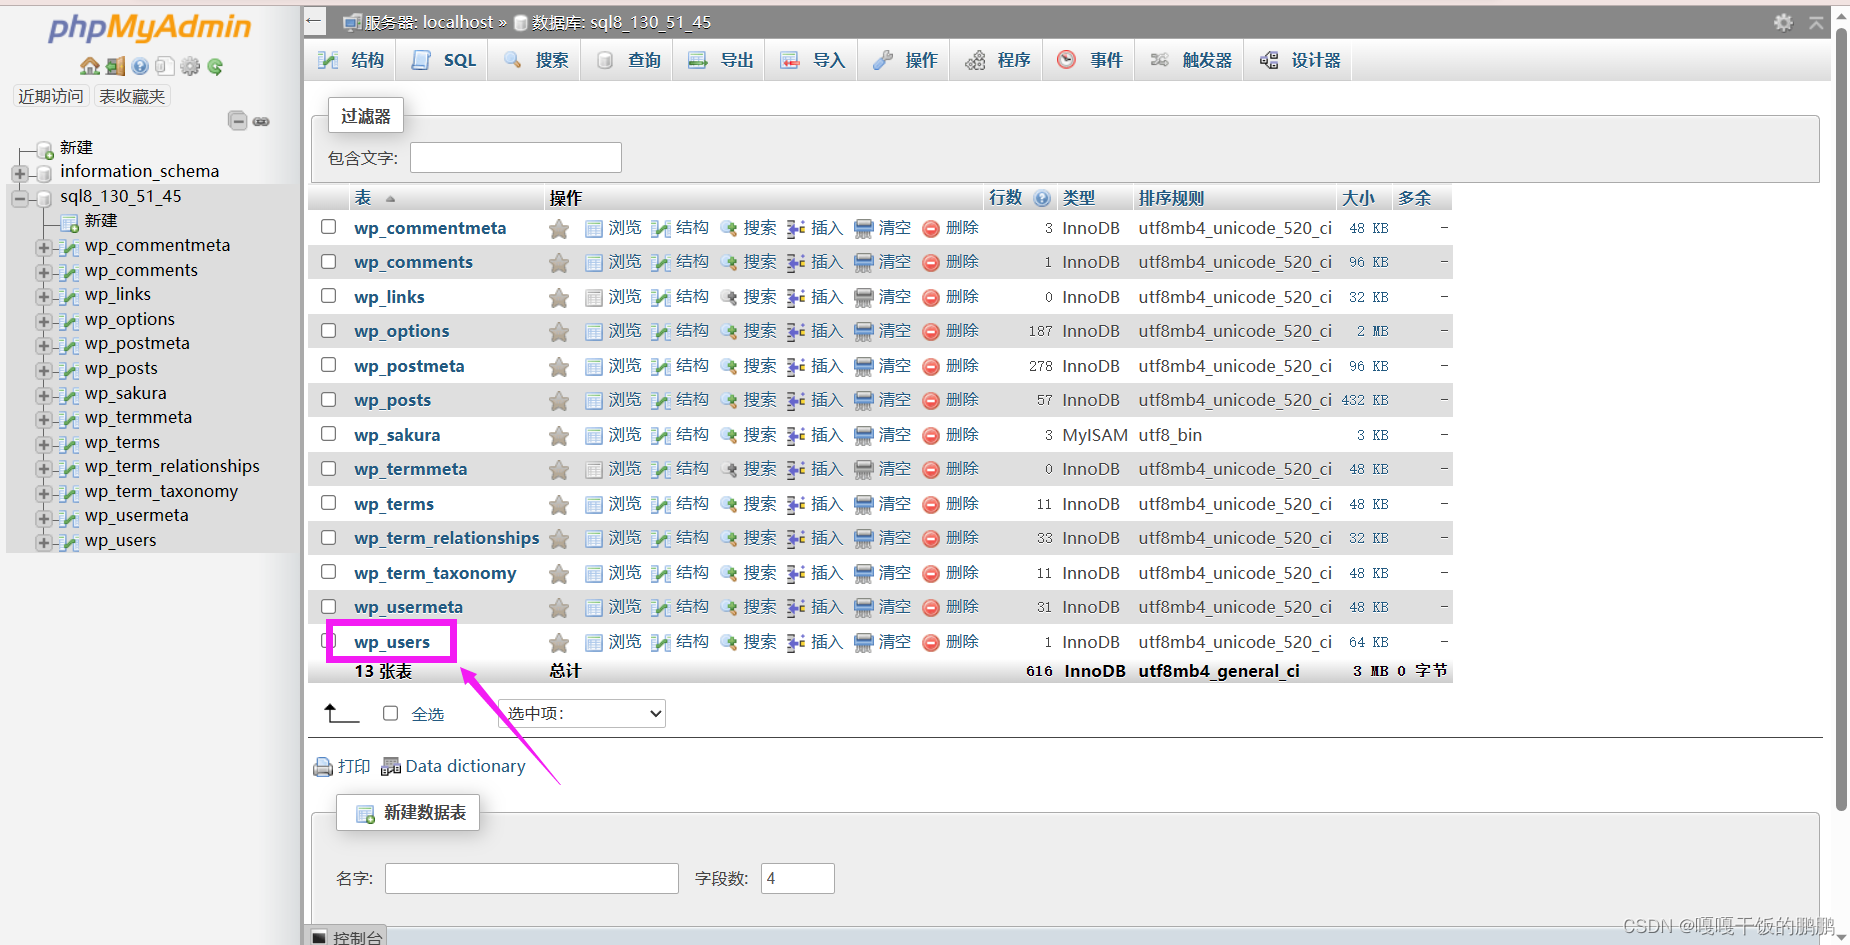
Task: Check the wp_usermeta checkbox
Action: click(x=328, y=606)
